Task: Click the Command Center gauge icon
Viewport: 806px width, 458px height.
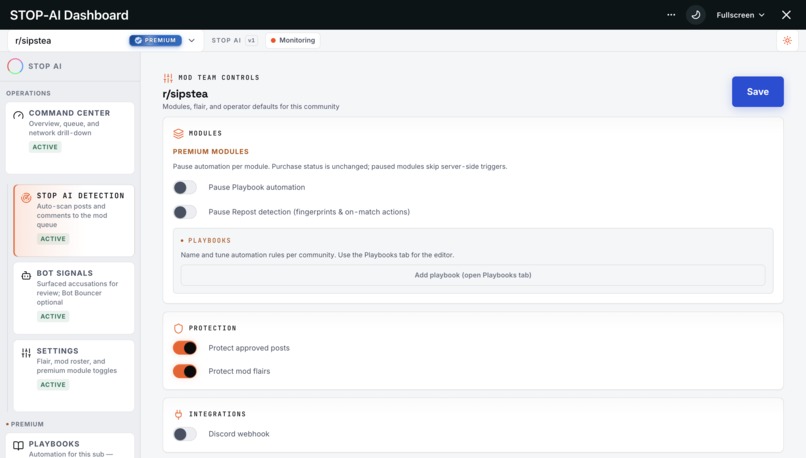Action: (x=18, y=115)
